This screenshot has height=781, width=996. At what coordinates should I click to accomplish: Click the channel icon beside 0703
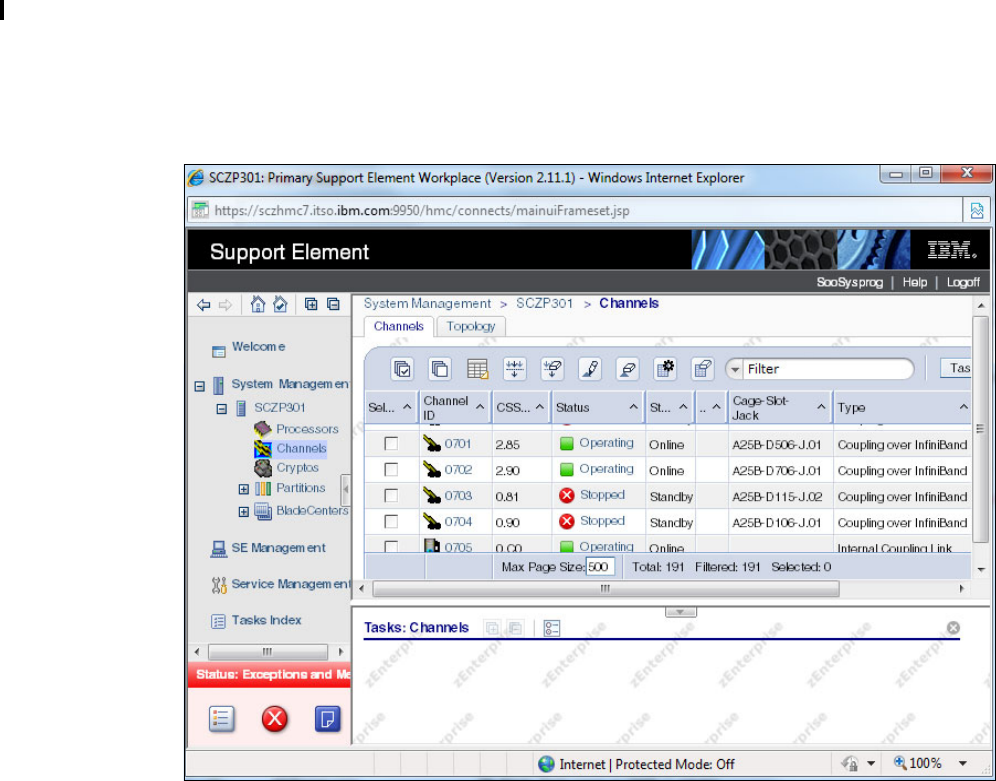coord(432,495)
